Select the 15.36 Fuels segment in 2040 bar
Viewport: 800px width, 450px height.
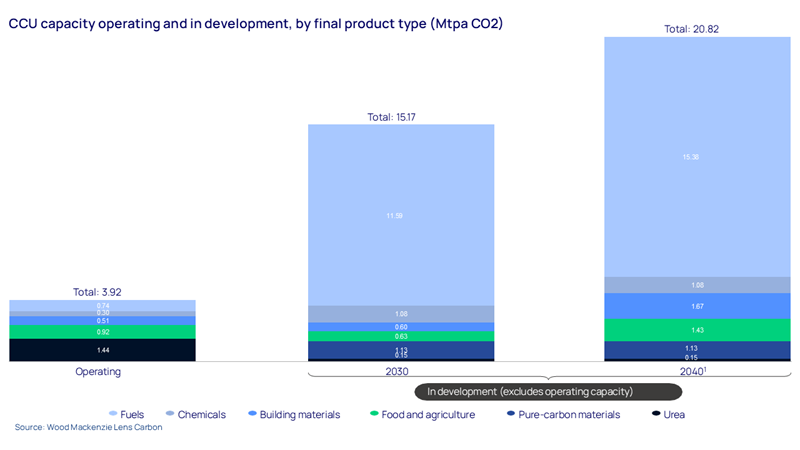click(697, 156)
